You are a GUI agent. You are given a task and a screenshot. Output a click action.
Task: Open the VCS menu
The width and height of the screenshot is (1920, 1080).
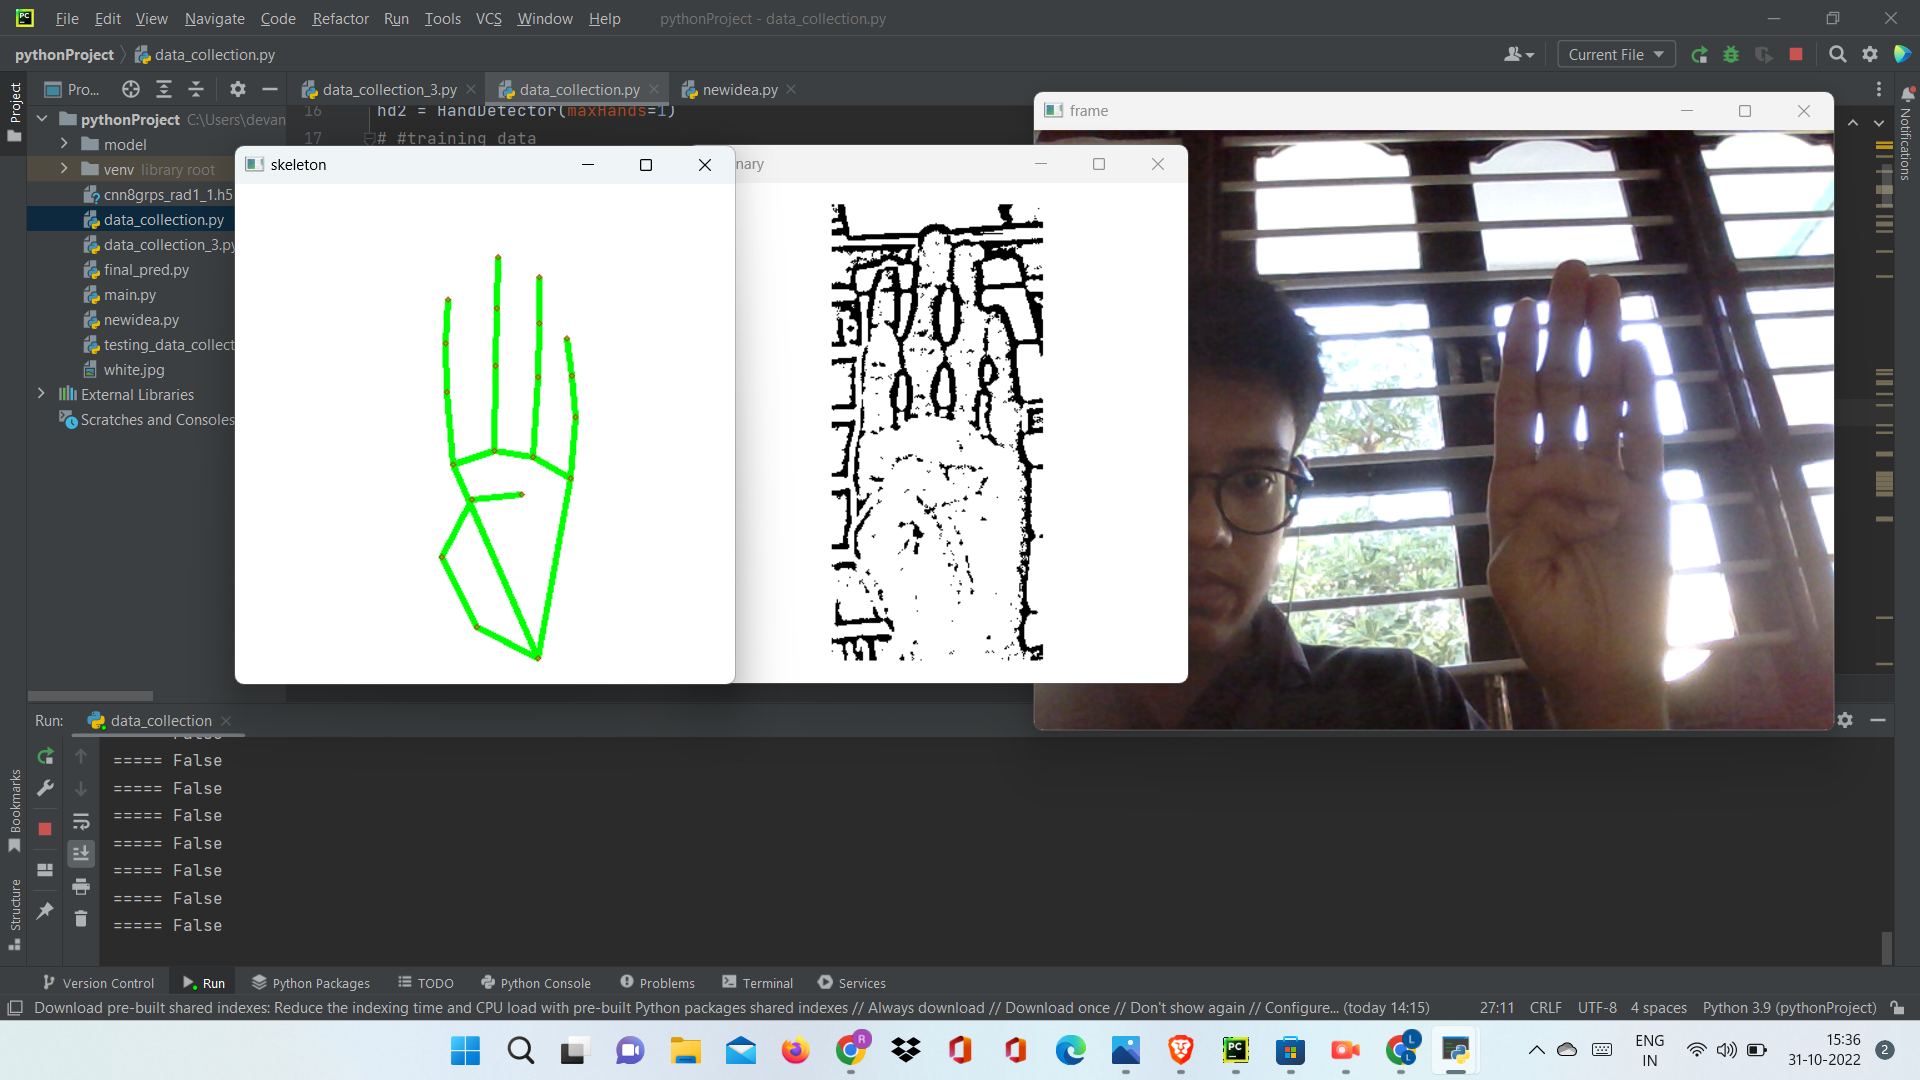click(488, 18)
